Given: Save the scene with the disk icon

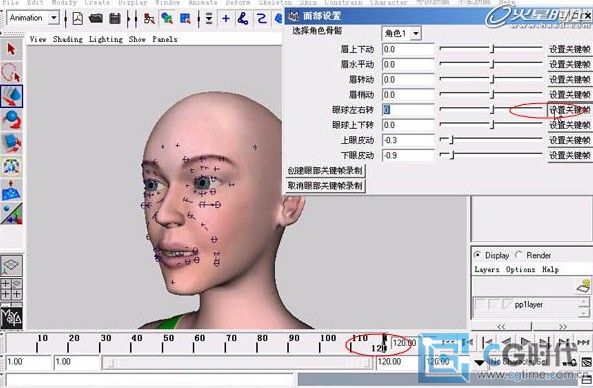Looking at the screenshot, I should point(115,18).
